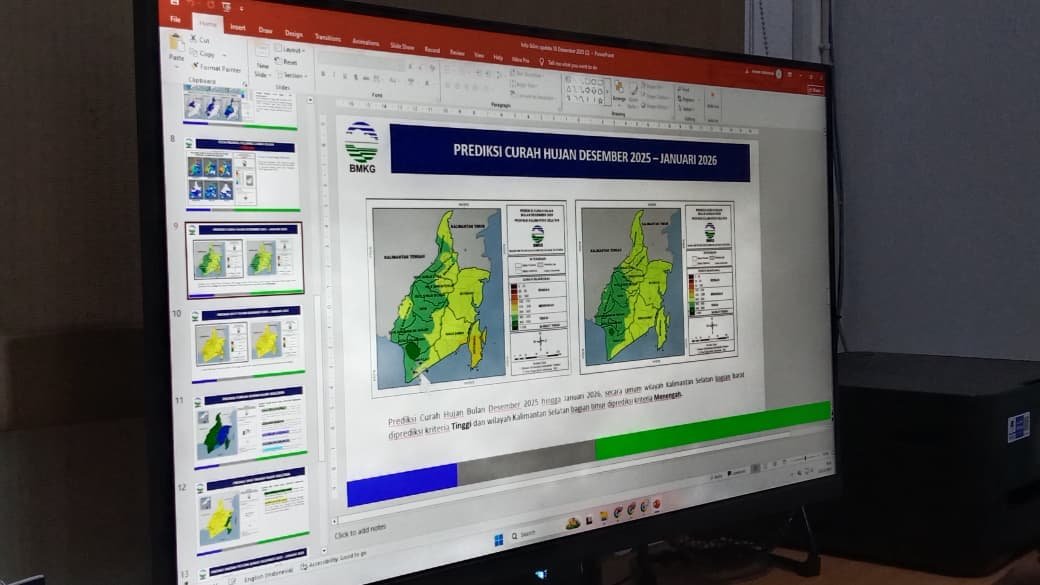
Task: Switch to the Draw ribbon tab
Action: pyautogui.click(x=265, y=31)
